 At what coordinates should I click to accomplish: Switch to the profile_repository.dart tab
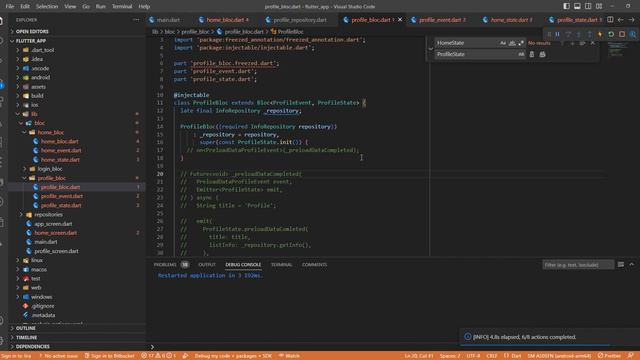(x=300, y=20)
